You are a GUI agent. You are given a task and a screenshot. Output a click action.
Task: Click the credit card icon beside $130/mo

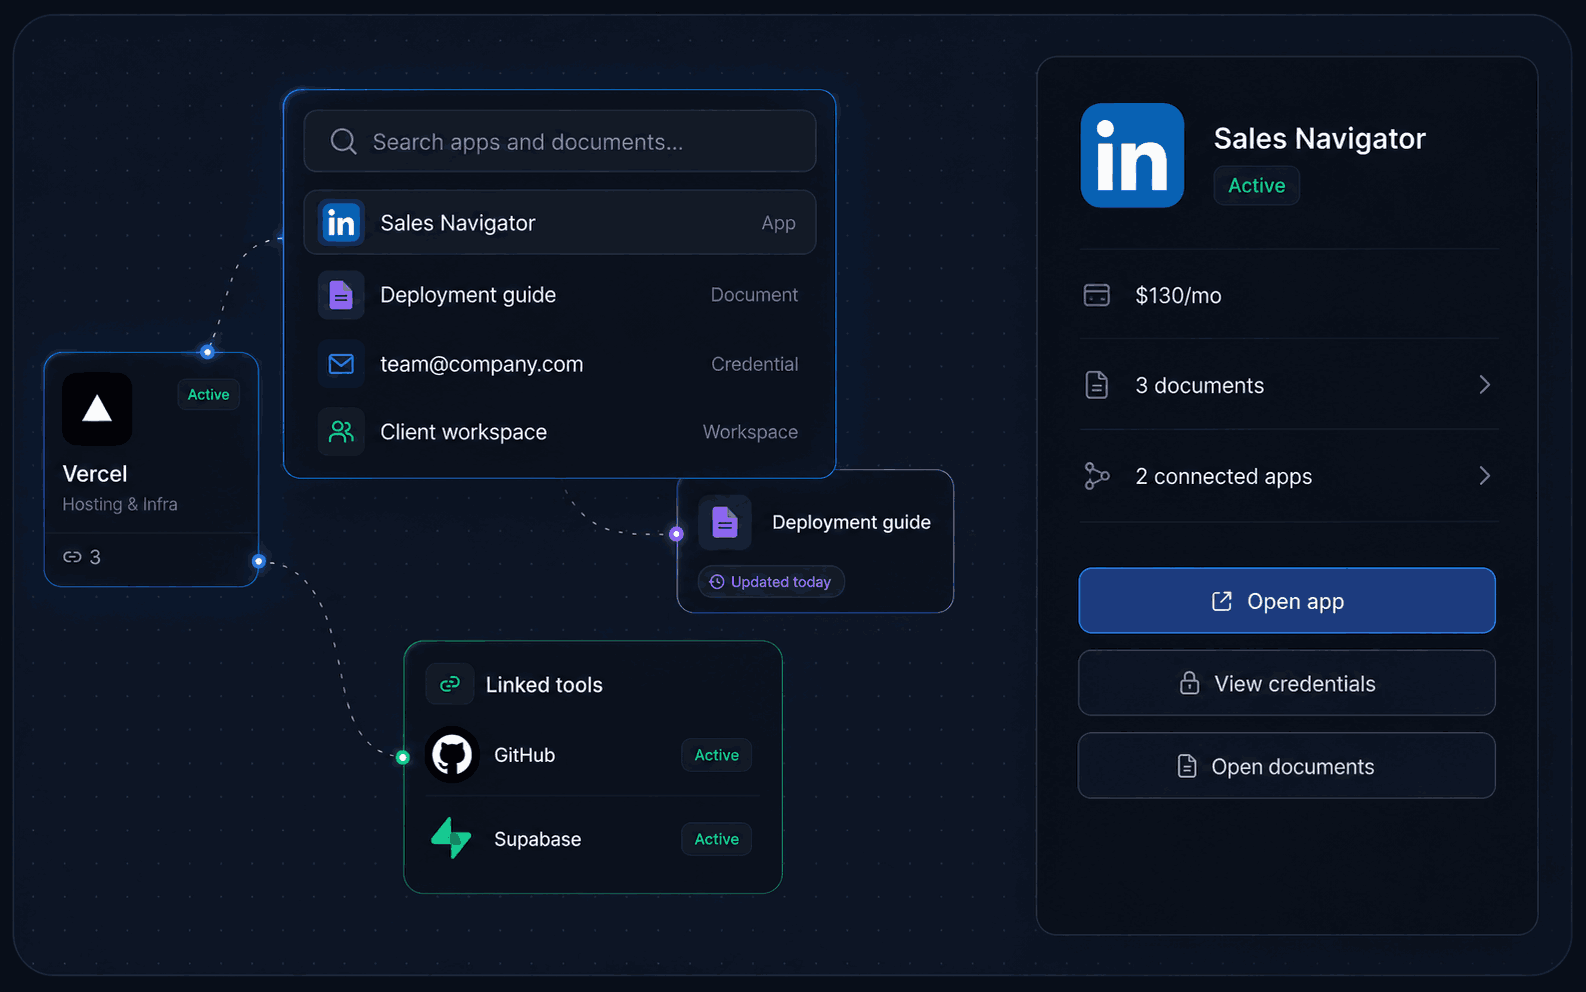pyautogui.click(x=1097, y=295)
